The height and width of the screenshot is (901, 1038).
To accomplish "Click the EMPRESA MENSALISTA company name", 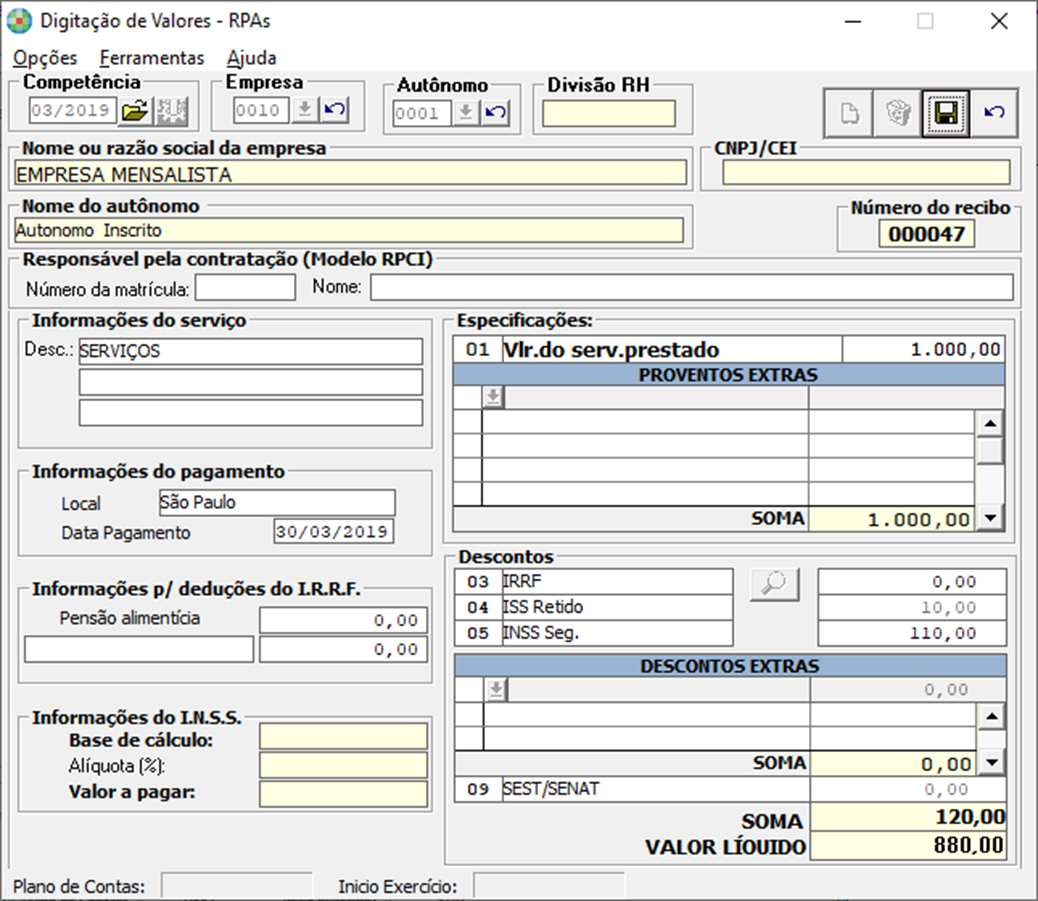I will coord(350,173).
